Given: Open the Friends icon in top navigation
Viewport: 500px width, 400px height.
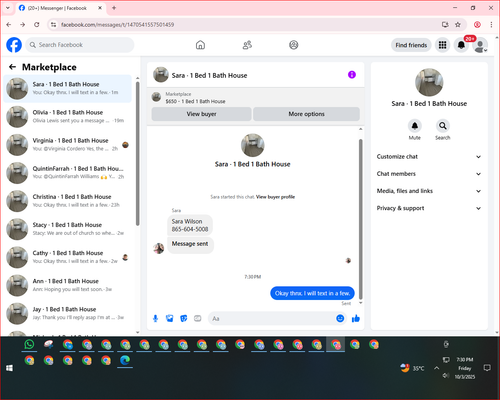Looking at the screenshot, I should [247, 45].
